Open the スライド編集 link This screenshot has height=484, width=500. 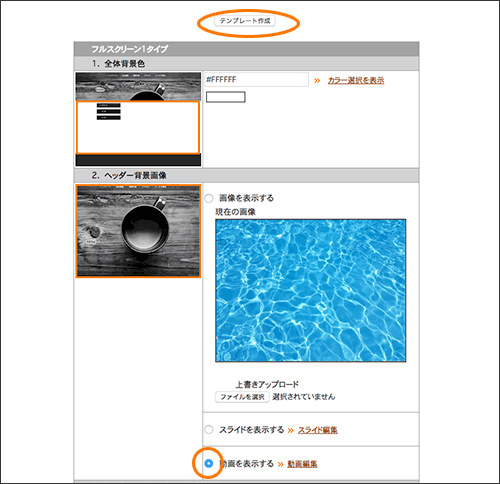click(x=317, y=430)
